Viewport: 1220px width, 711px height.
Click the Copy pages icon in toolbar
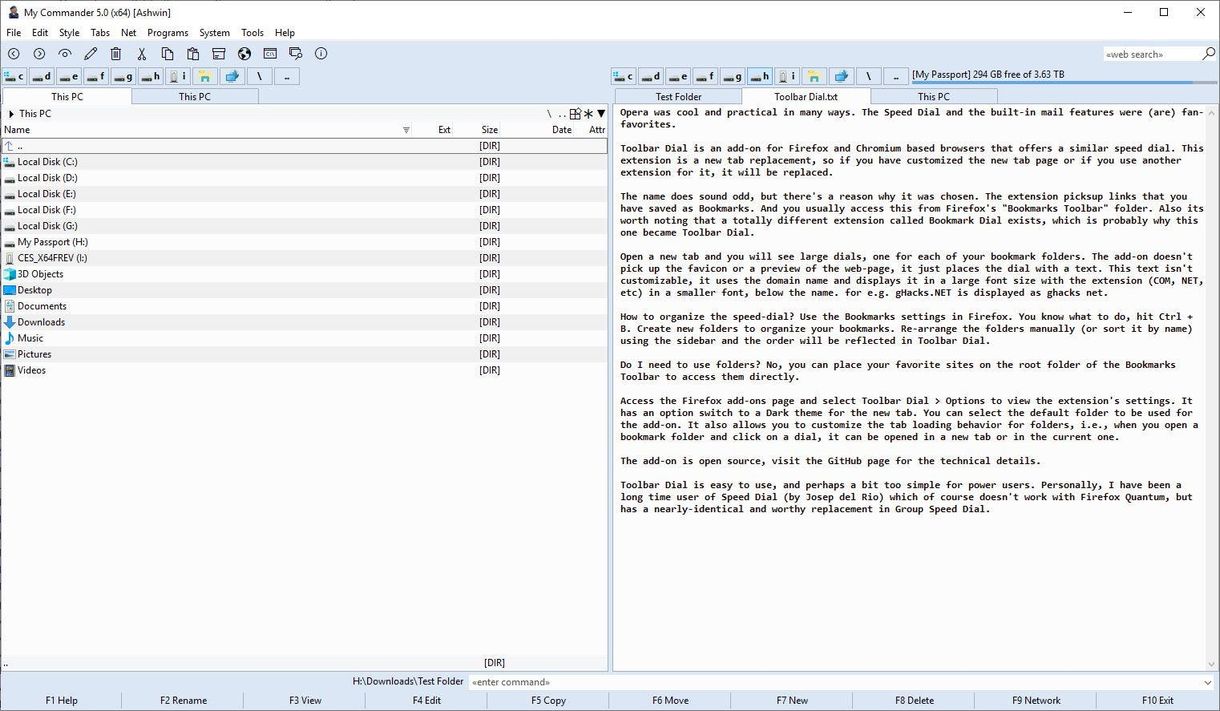[x=167, y=54]
